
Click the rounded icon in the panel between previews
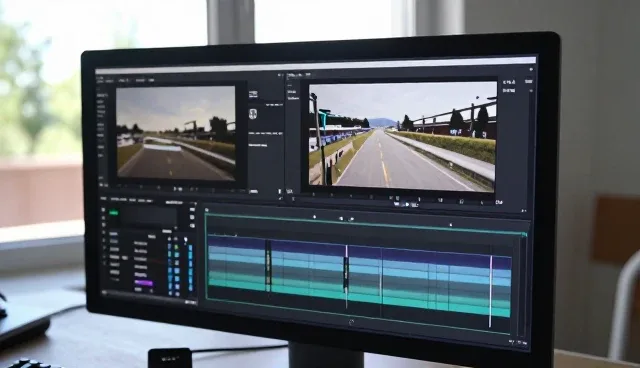(x=253, y=113)
